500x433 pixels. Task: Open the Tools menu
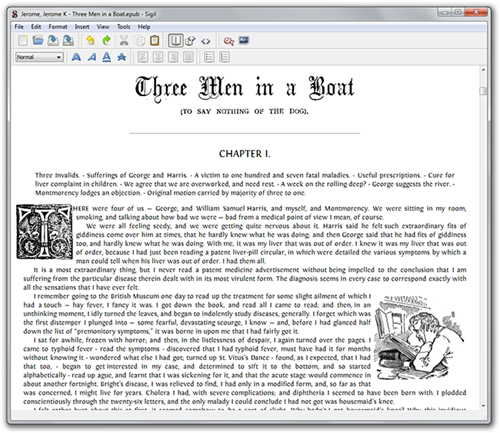point(123,27)
